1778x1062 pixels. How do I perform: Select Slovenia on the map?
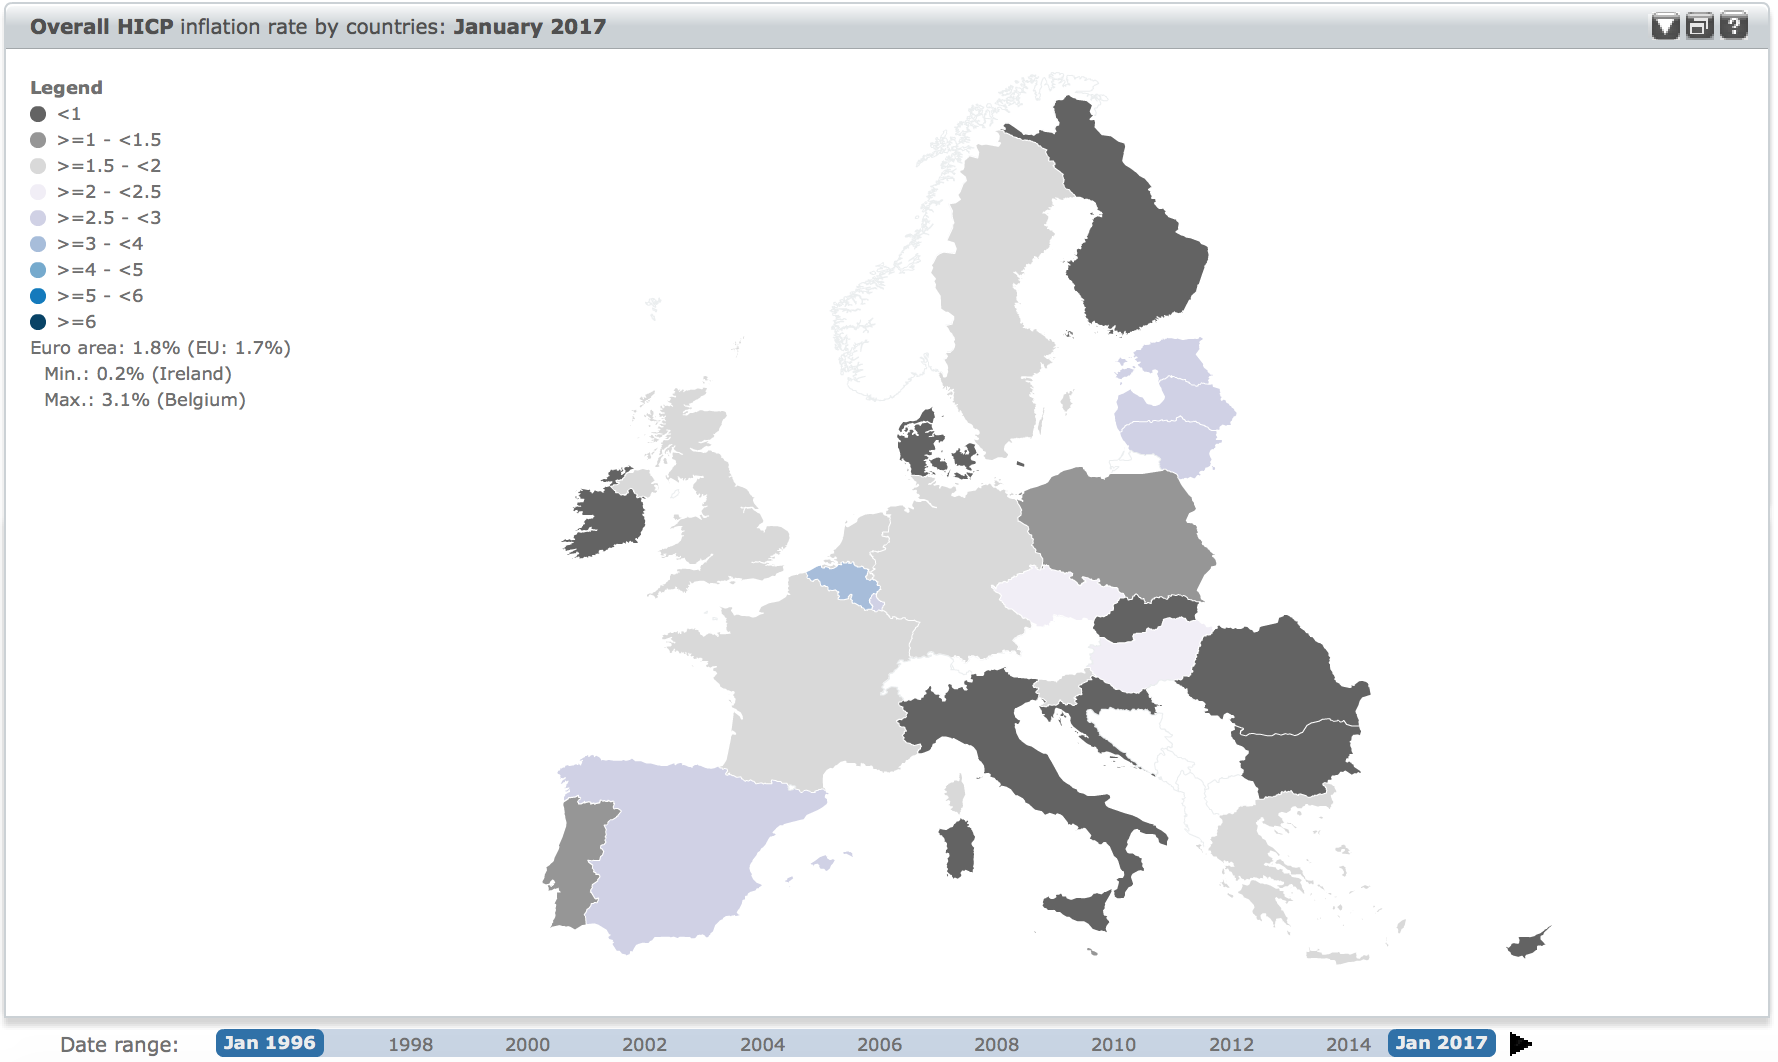pyautogui.click(x=1060, y=689)
